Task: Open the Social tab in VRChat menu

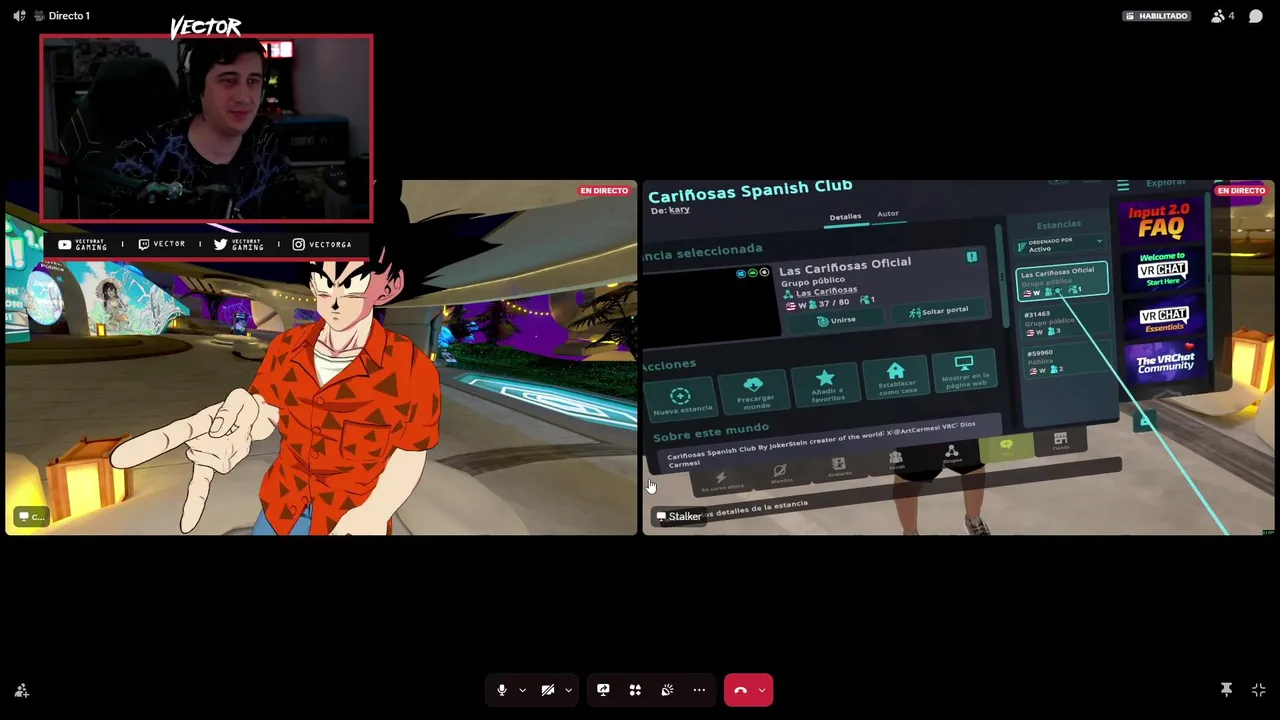Action: pyautogui.click(x=895, y=460)
